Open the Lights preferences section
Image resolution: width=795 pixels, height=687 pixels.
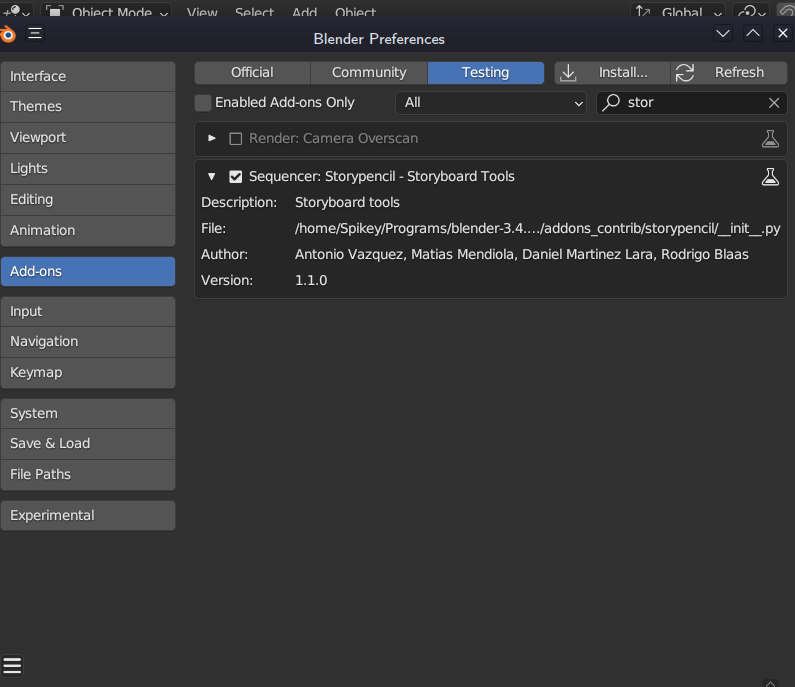[x=88, y=169]
